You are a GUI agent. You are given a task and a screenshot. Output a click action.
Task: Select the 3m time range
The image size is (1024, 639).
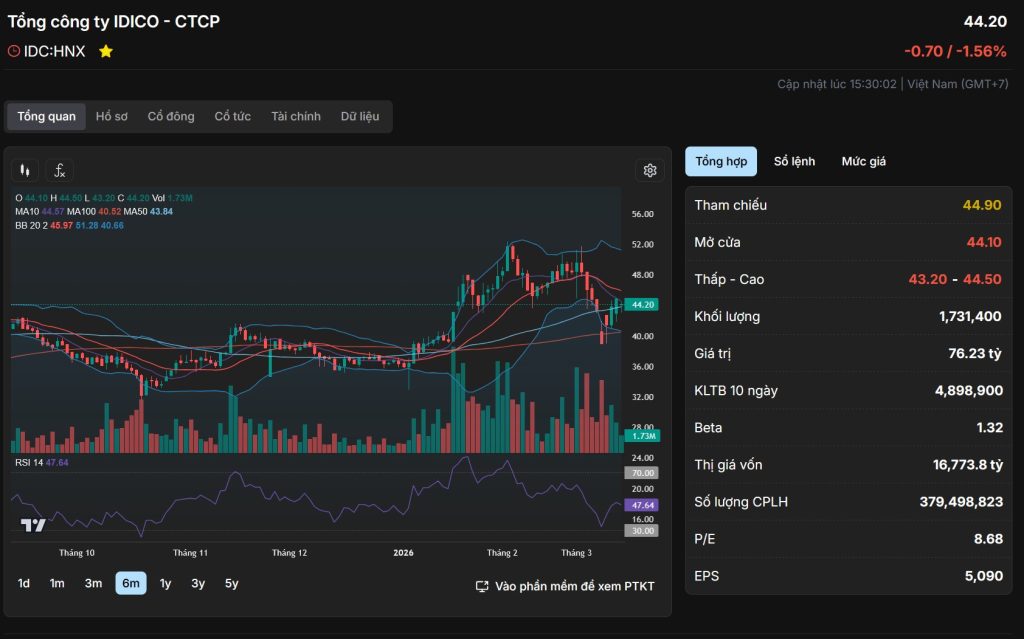tap(93, 584)
